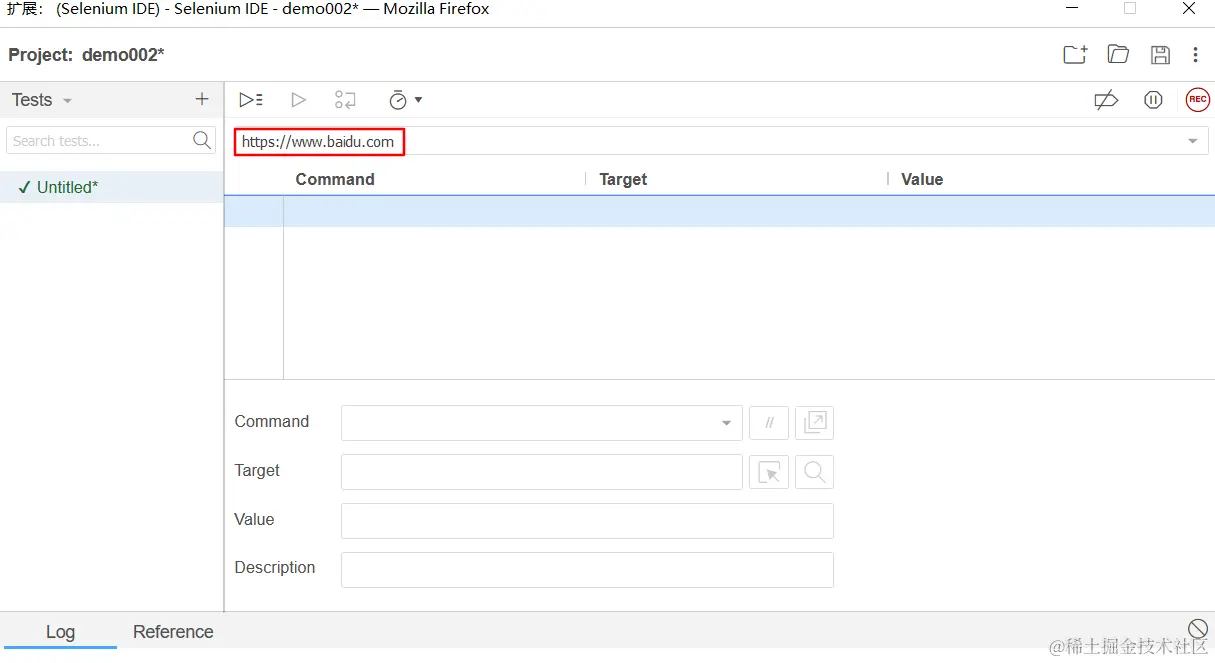Click the Value input field

587,521
